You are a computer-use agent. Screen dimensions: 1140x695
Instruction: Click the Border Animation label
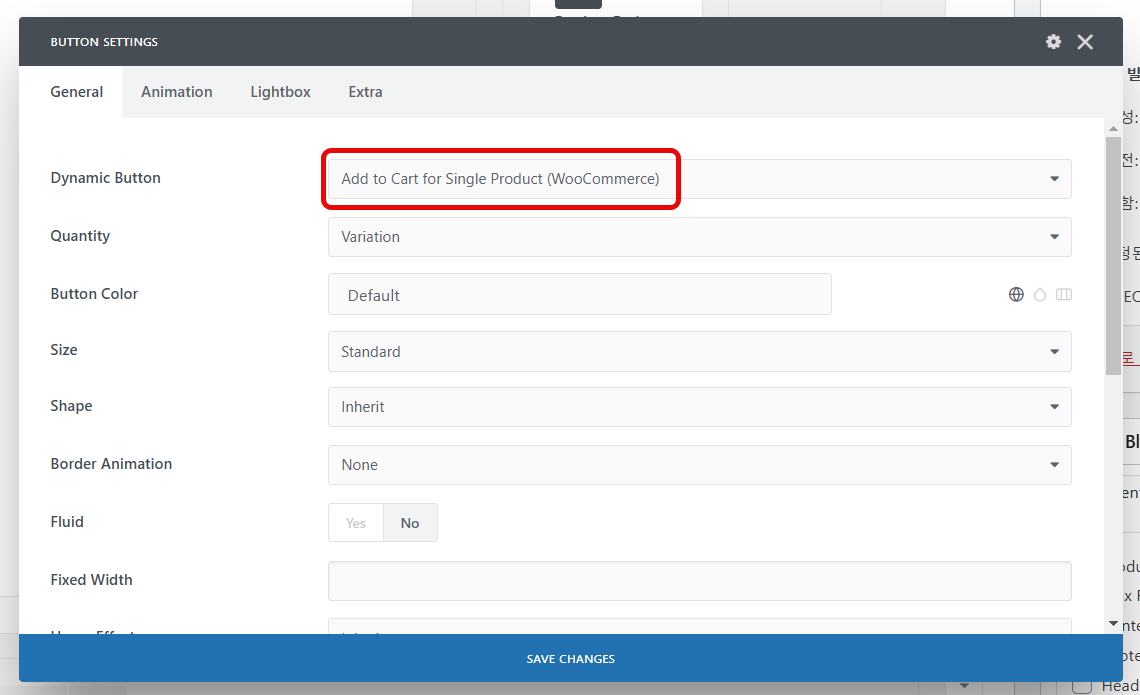(111, 464)
